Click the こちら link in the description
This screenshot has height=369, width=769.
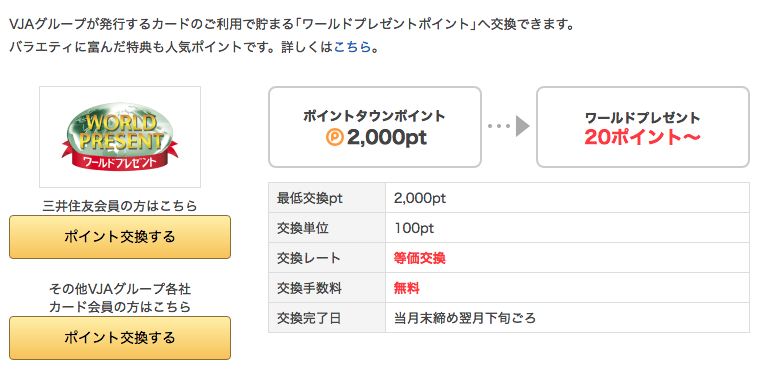tap(352, 48)
